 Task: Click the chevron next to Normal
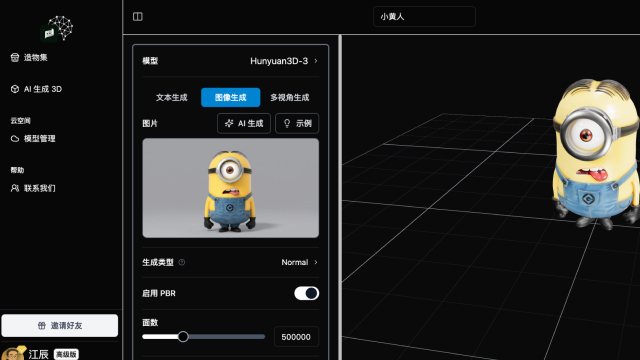pyautogui.click(x=316, y=262)
